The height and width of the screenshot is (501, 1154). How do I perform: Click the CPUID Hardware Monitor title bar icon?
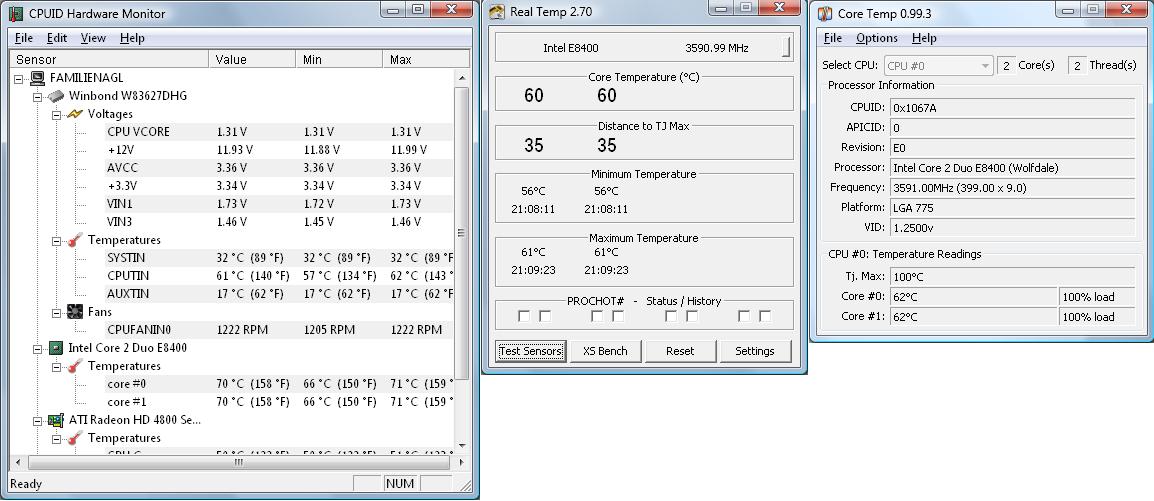point(15,13)
